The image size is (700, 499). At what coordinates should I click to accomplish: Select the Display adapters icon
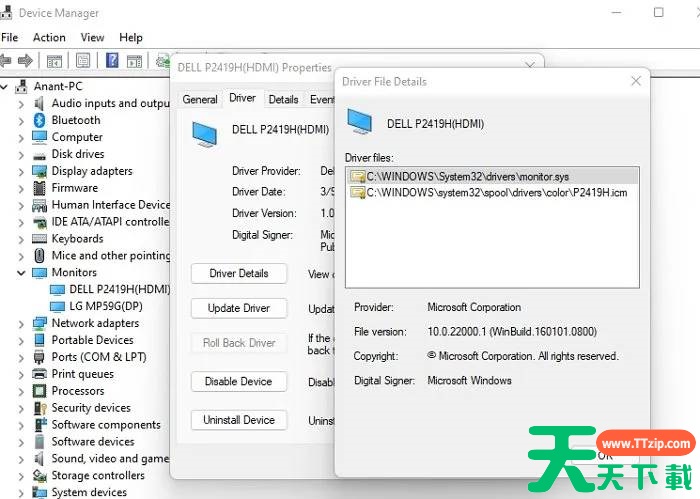pos(39,171)
